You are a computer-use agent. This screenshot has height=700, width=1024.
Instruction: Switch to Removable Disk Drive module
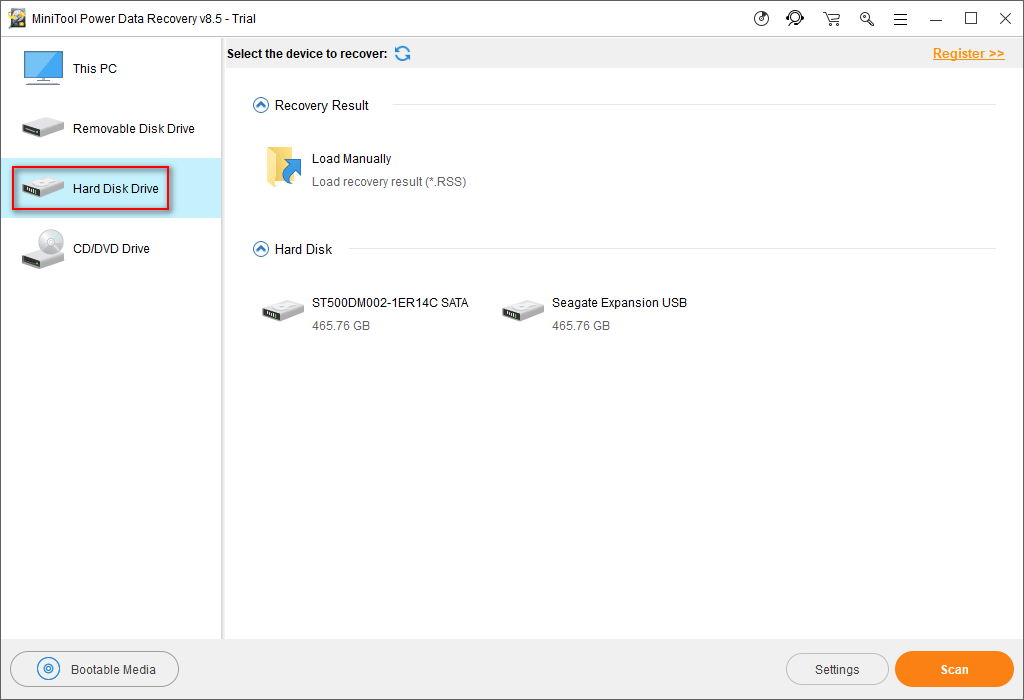point(111,128)
